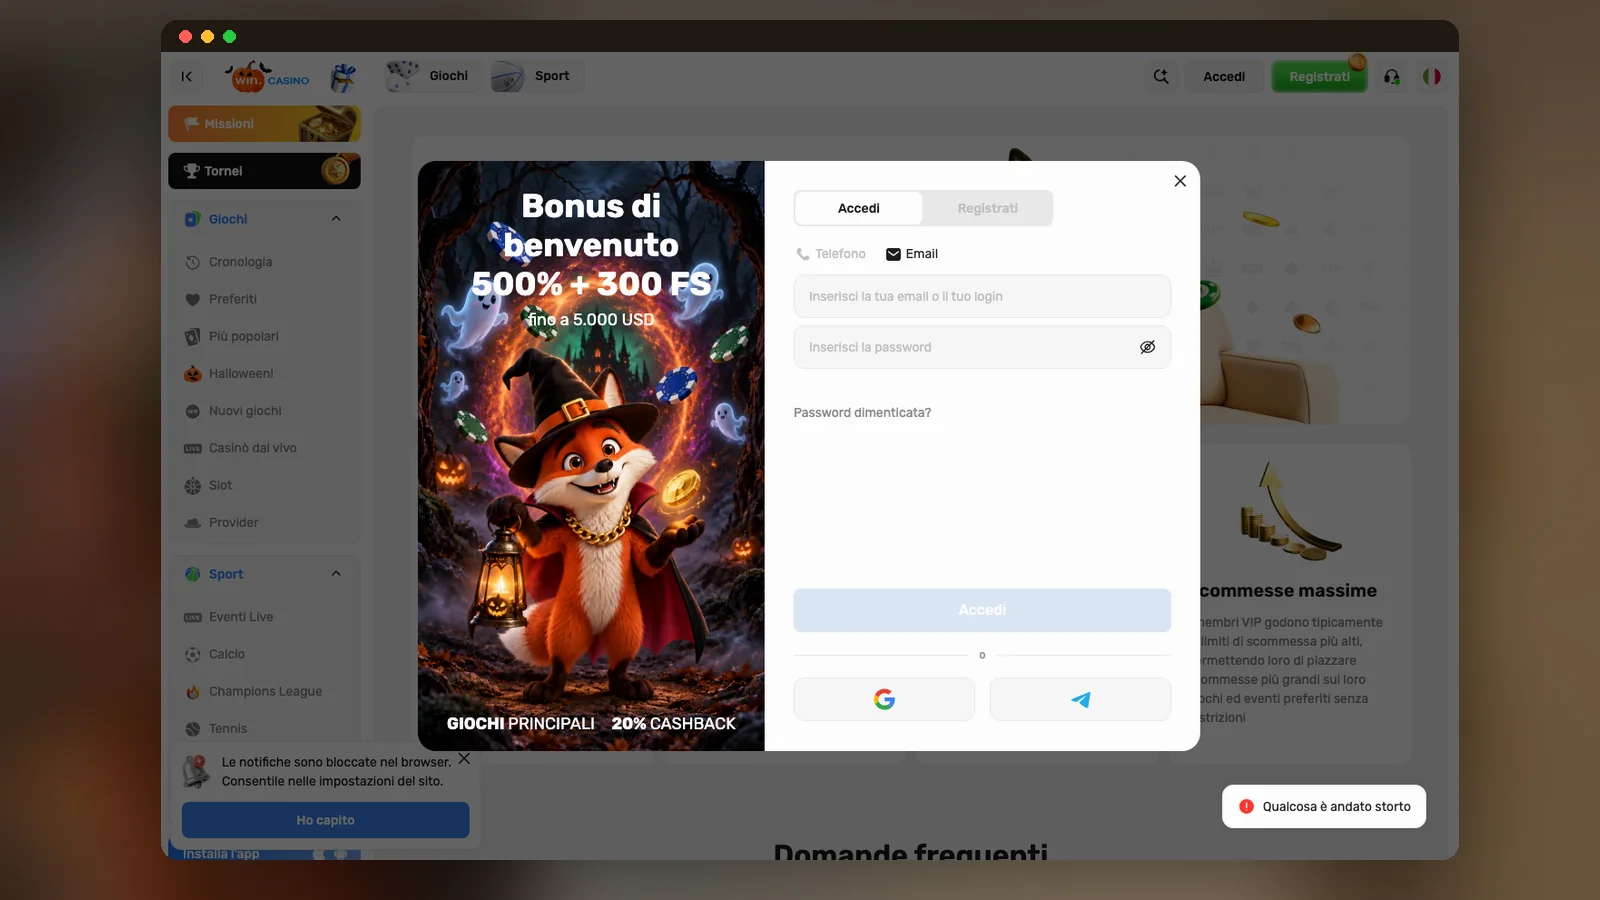The height and width of the screenshot is (900, 1600).
Task: Select the Telefono login method
Action: pyautogui.click(x=831, y=254)
